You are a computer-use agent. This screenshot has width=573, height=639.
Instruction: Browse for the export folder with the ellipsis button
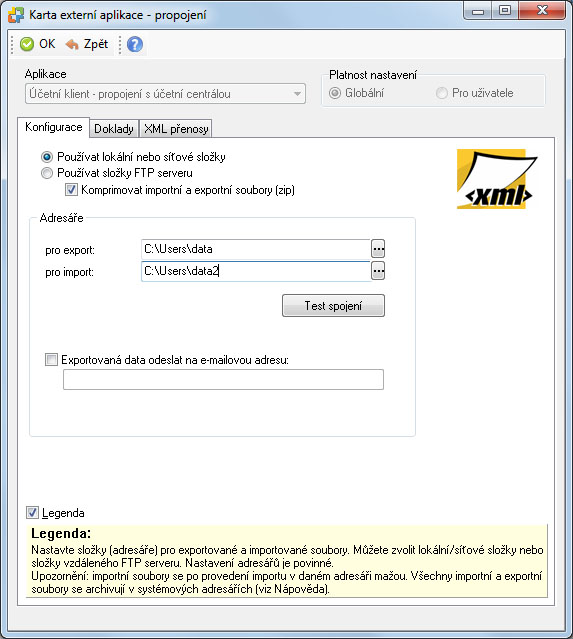pos(378,249)
